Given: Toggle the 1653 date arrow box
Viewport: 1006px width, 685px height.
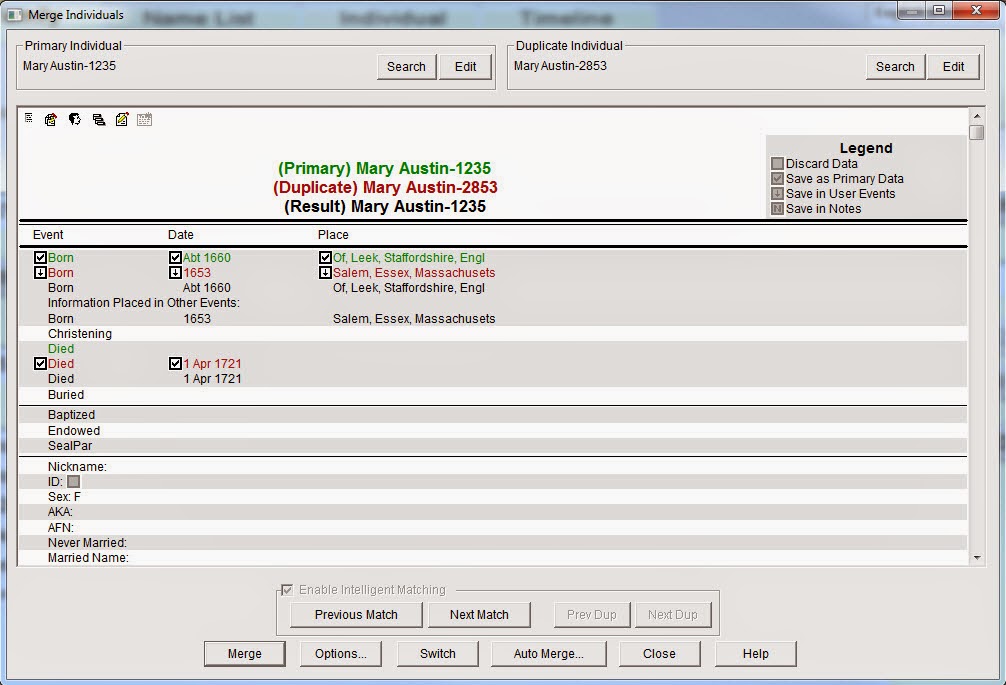Looking at the screenshot, I should tap(175, 273).
